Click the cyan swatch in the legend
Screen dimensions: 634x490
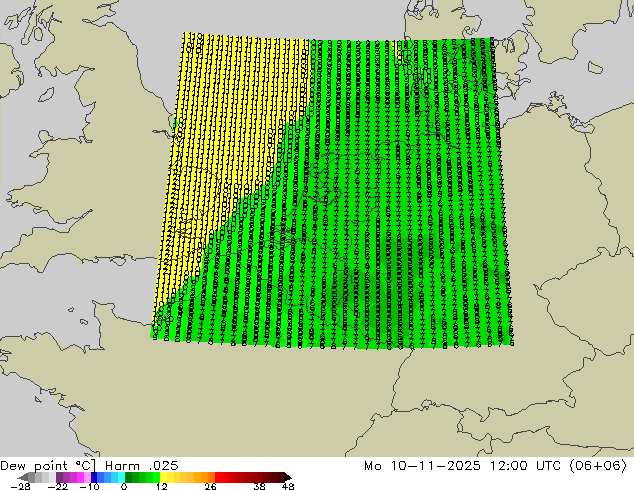tap(121, 477)
